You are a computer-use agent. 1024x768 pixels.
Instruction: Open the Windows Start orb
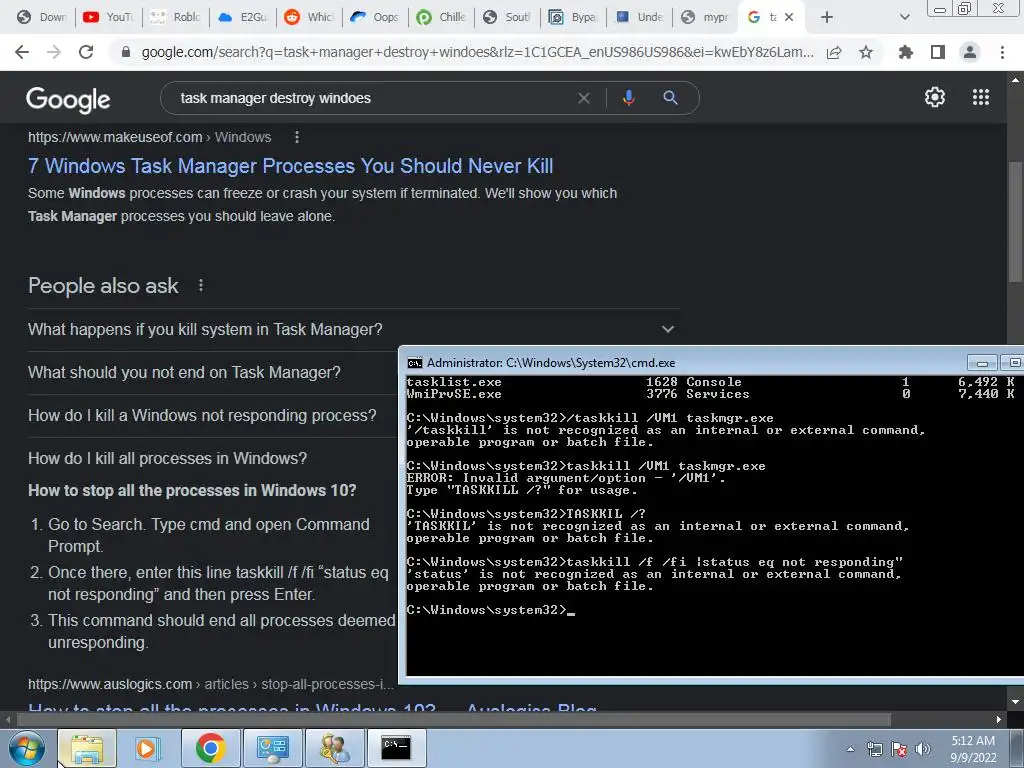[27, 748]
